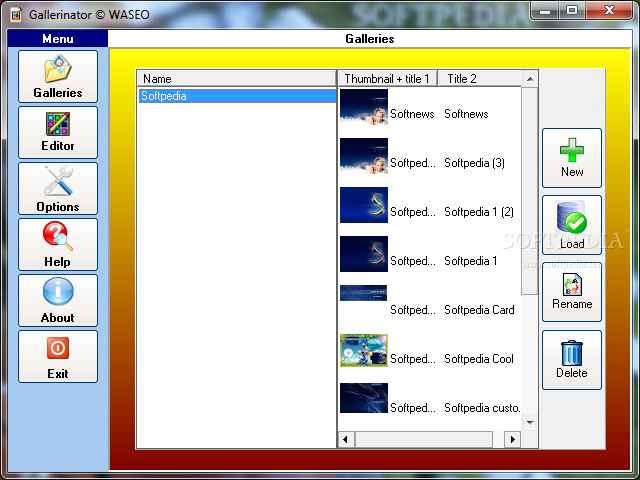640x480 pixels.
Task: Select the Softpedia custo. thumbnail
Action: tap(364, 398)
